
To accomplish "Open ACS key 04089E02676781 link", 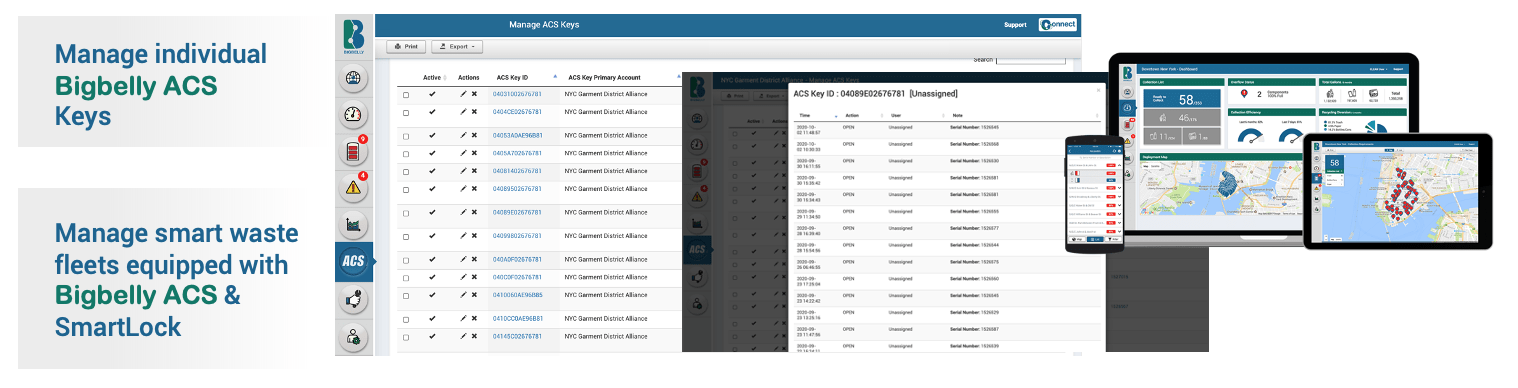I will tap(517, 212).
